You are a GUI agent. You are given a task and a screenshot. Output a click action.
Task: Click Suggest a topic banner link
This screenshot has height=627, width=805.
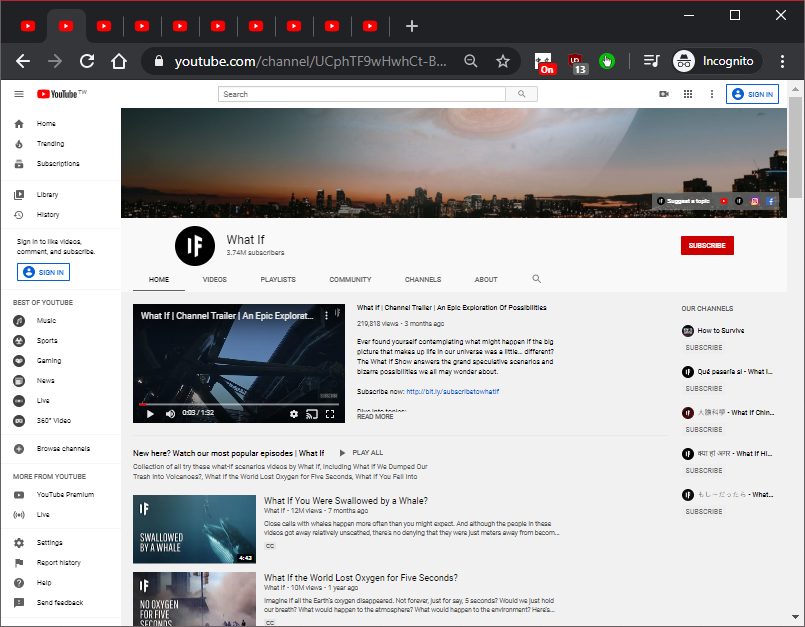tap(684, 201)
